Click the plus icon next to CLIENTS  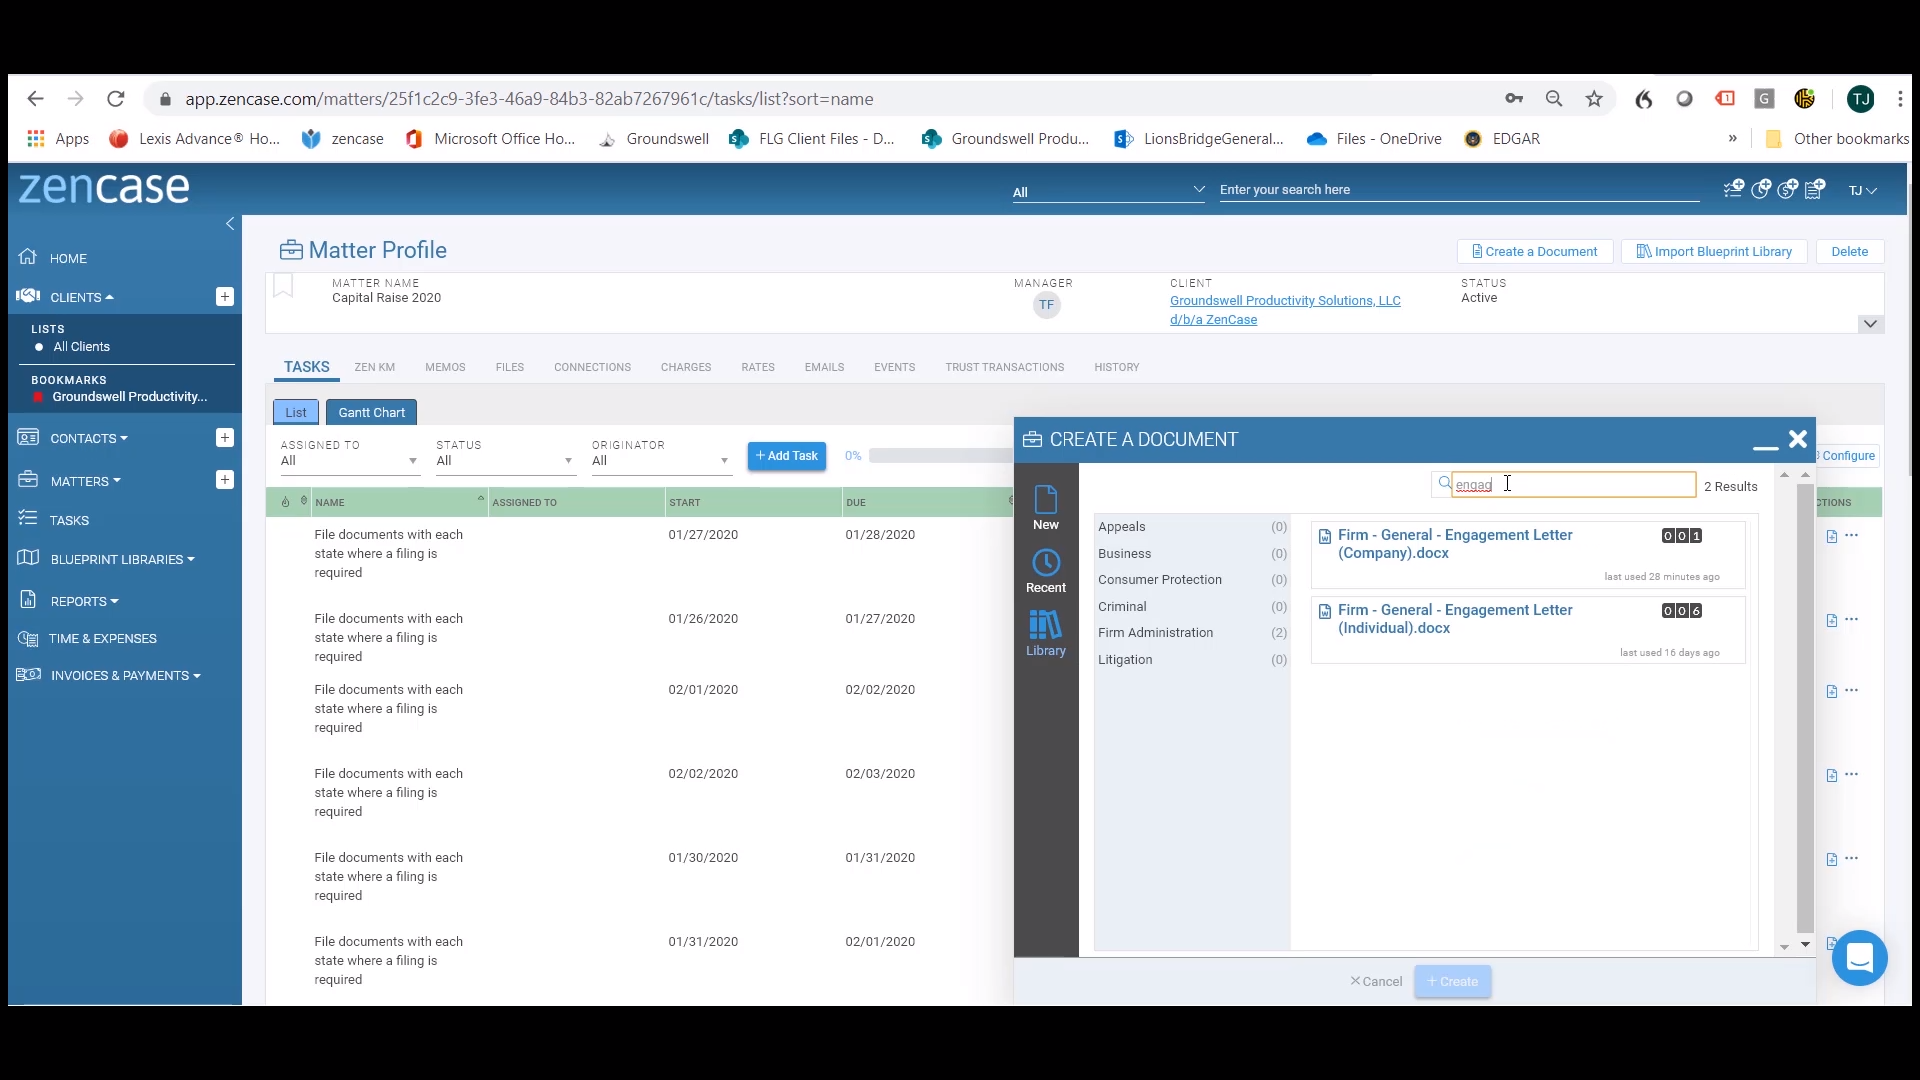point(225,296)
